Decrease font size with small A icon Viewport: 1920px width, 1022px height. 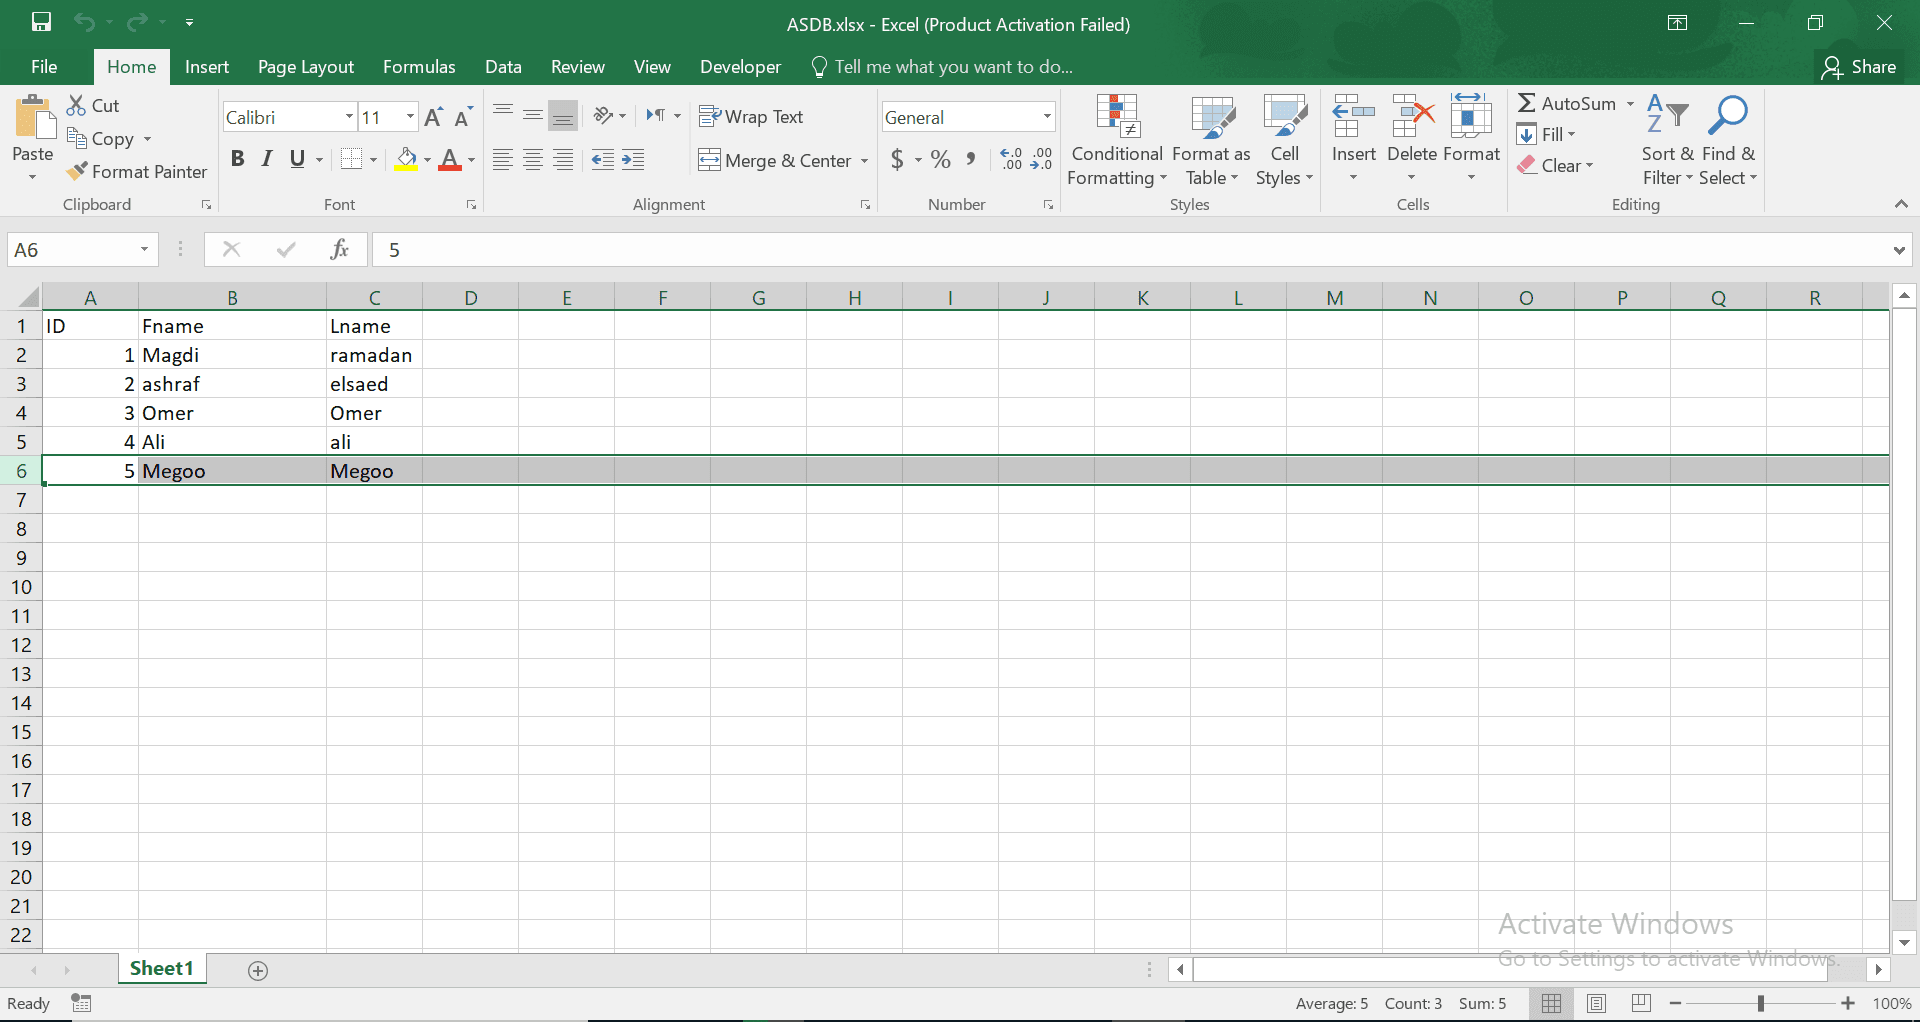(x=462, y=117)
